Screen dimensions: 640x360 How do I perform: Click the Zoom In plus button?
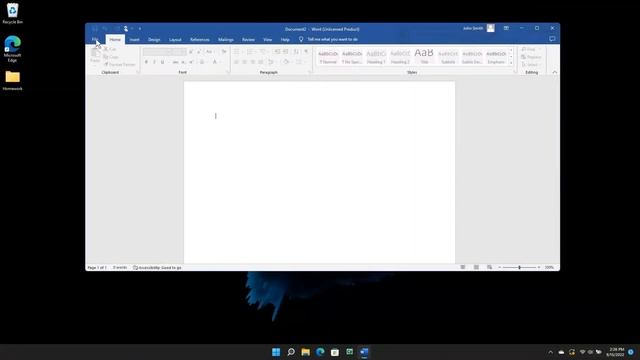539,267
